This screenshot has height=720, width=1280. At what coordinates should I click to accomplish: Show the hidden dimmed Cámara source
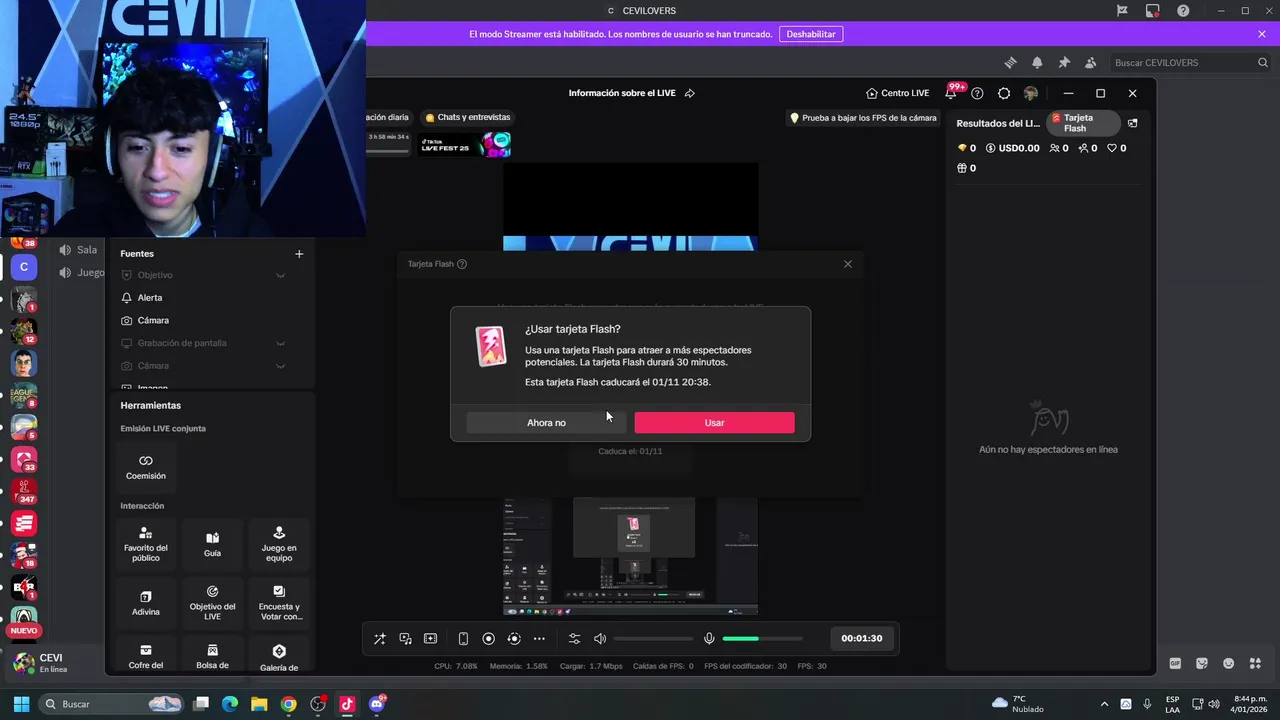point(280,366)
